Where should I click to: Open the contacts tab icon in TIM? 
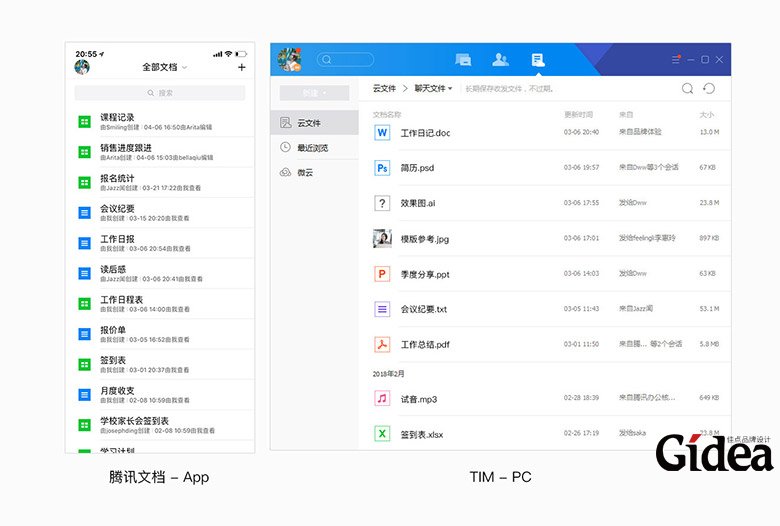[x=500, y=60]
